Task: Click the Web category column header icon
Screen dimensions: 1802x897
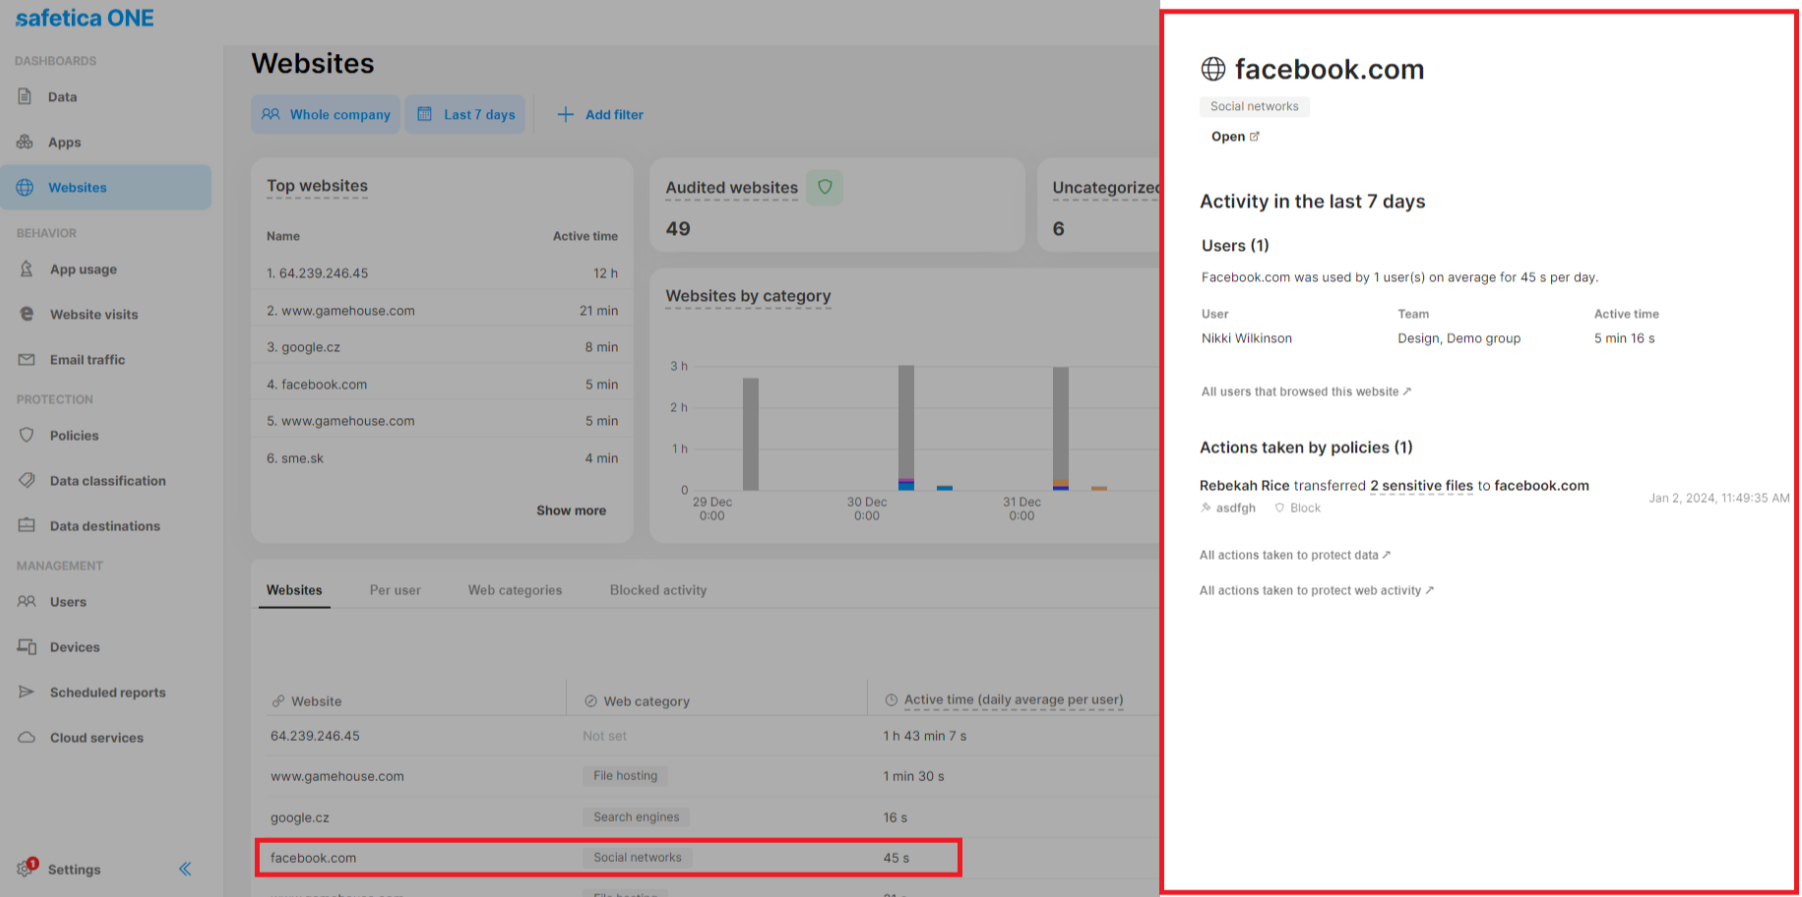Action: click(x=591, y=701)
